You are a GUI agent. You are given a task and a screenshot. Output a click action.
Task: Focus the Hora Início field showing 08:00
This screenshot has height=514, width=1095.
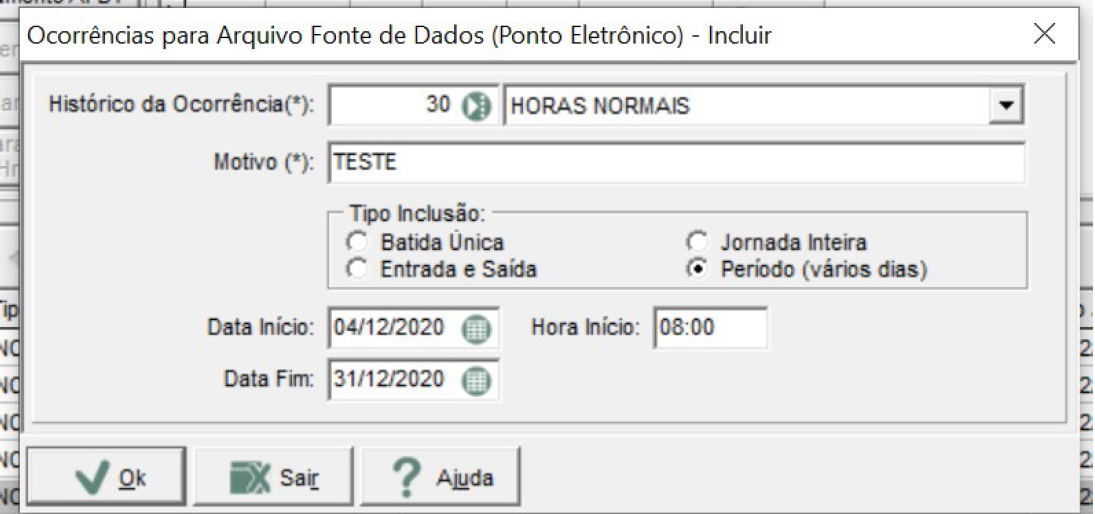[x=711, y=328]
